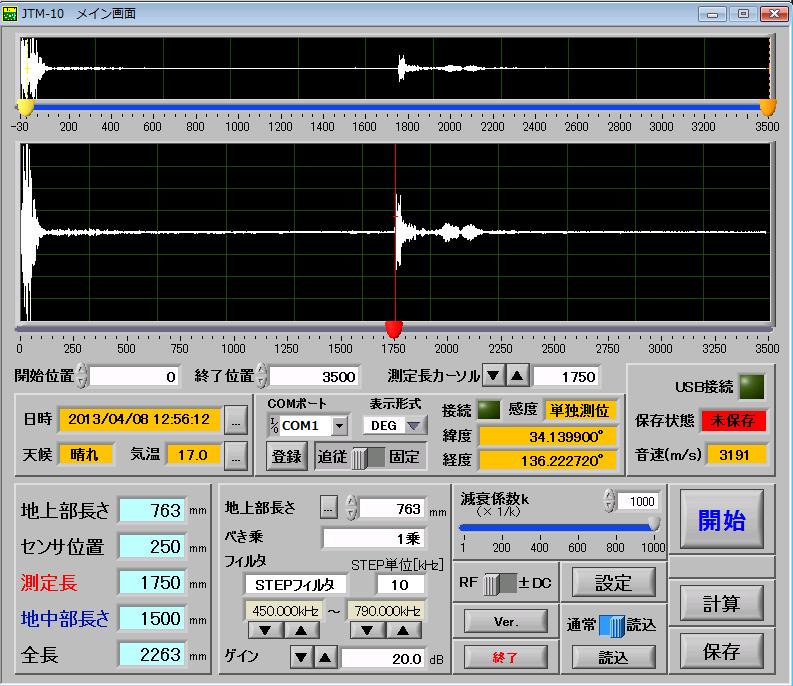Click the browse button beside 地上部長さ input

click(x=329, y=507)
